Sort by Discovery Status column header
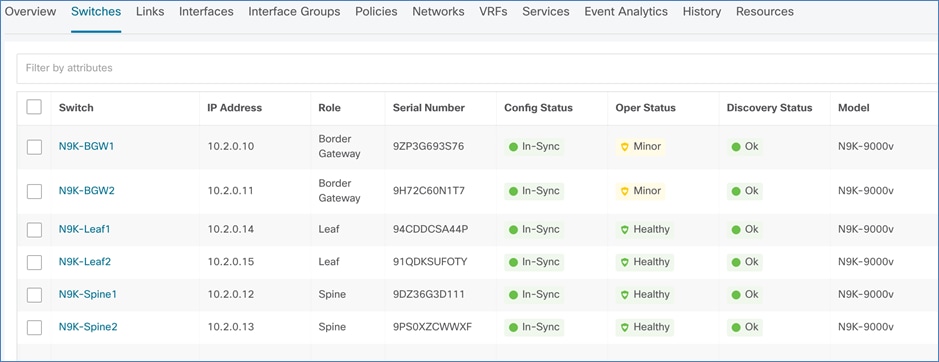The image size is (939, 362). click(x=770, y=108)
